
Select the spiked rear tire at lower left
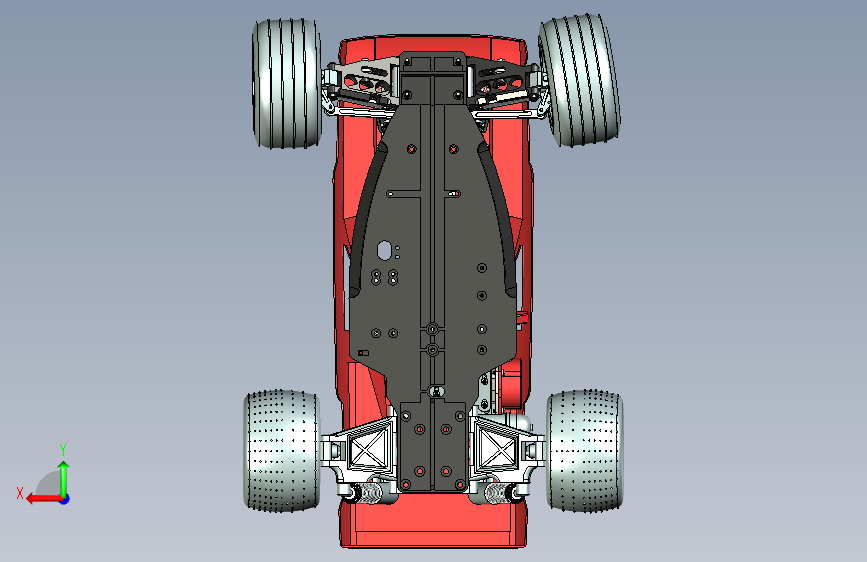[281, 450]
